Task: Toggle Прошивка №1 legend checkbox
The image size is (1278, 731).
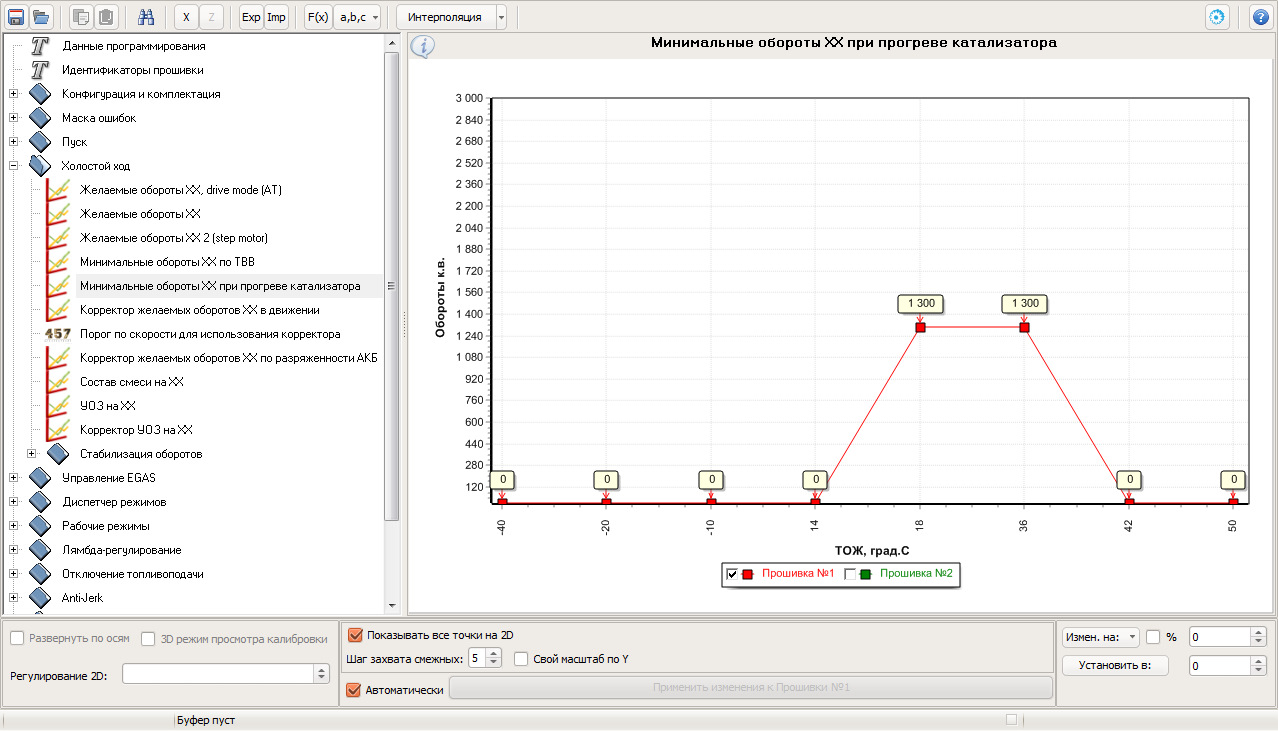Action: pos(732,574)
